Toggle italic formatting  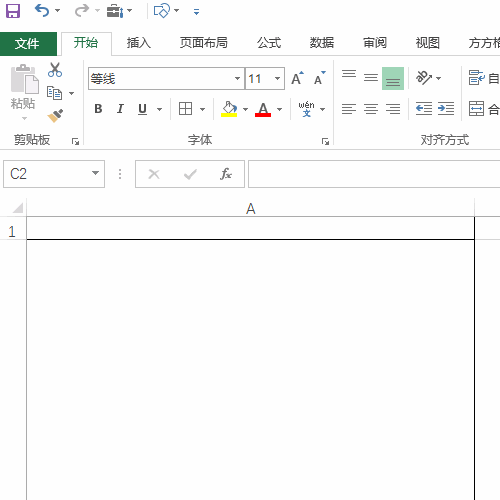click(120, 109)
